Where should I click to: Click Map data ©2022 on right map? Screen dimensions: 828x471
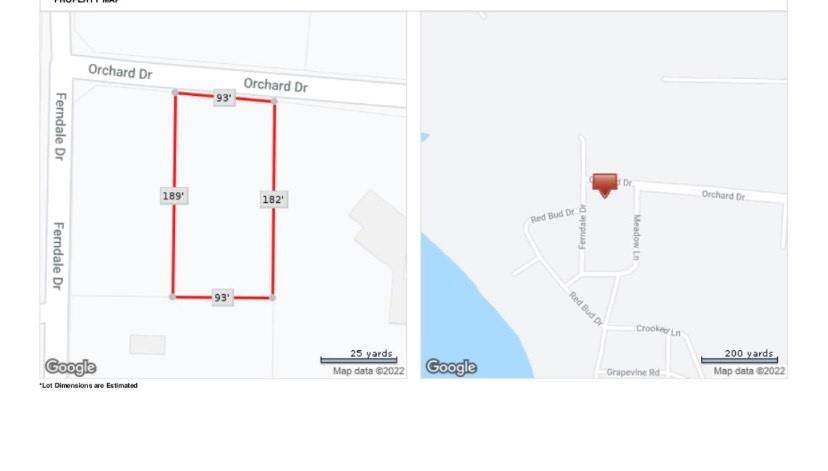coord(749,371)
